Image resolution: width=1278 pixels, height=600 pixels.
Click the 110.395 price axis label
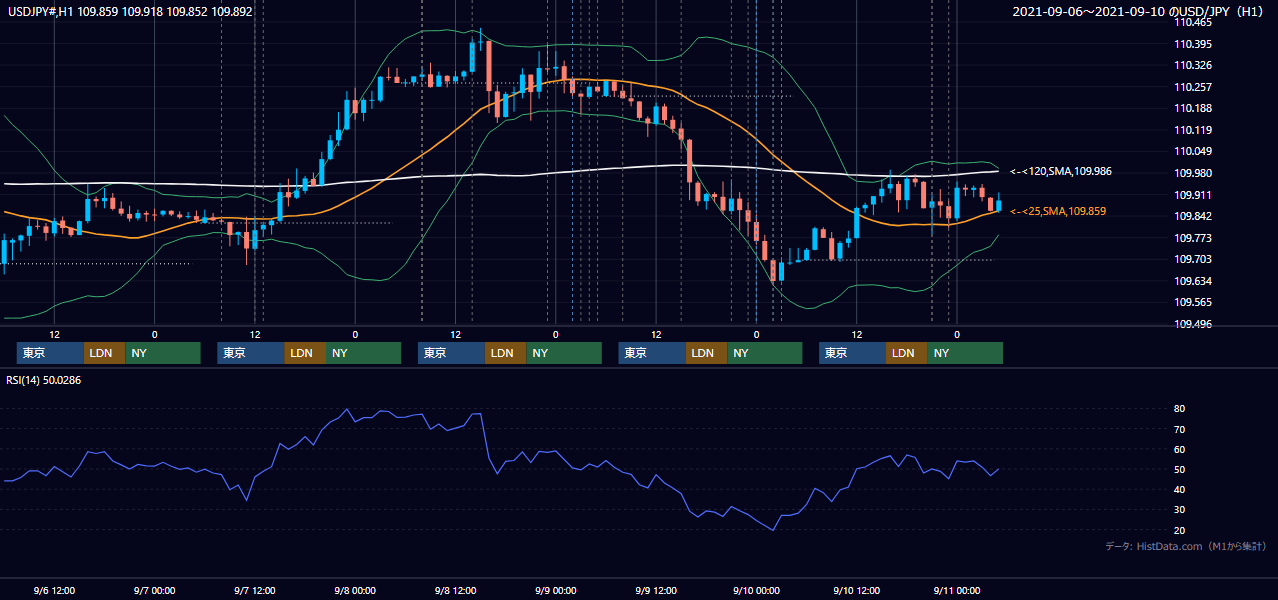tap(1192, 44)
